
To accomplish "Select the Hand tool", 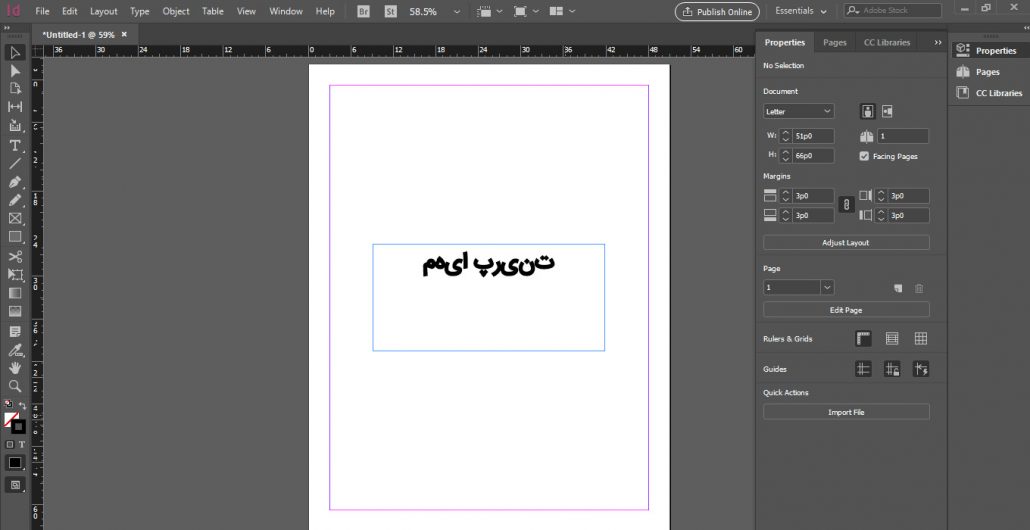I will point(15,368).
